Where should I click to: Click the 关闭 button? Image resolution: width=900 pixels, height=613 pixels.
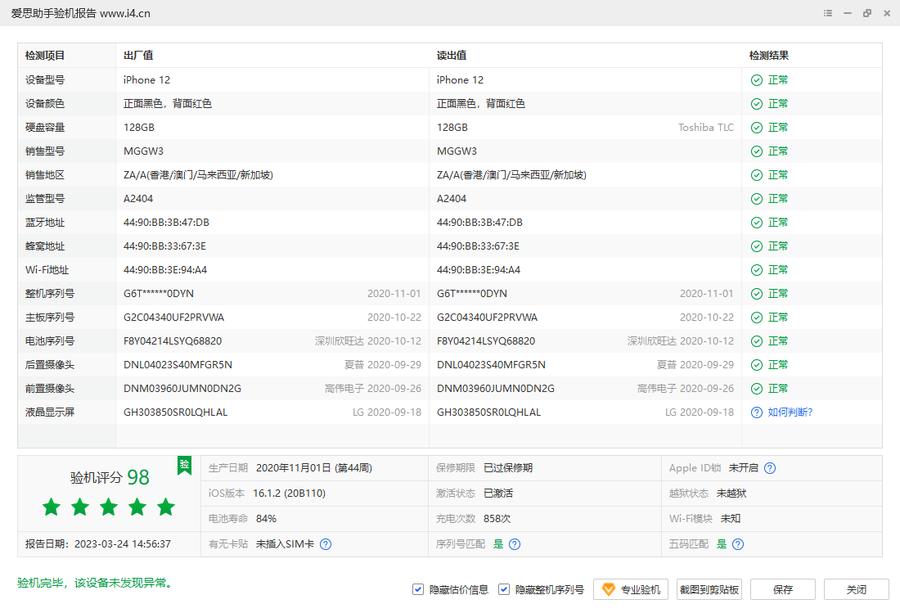pos(856,589)
